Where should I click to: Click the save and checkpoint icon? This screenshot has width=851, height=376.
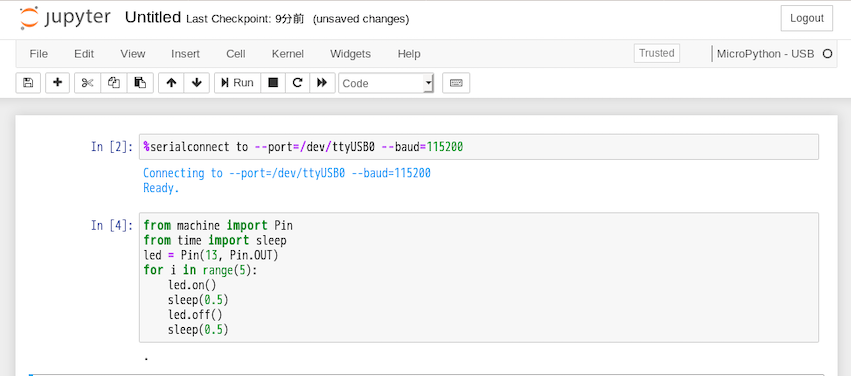pos(28,83)
